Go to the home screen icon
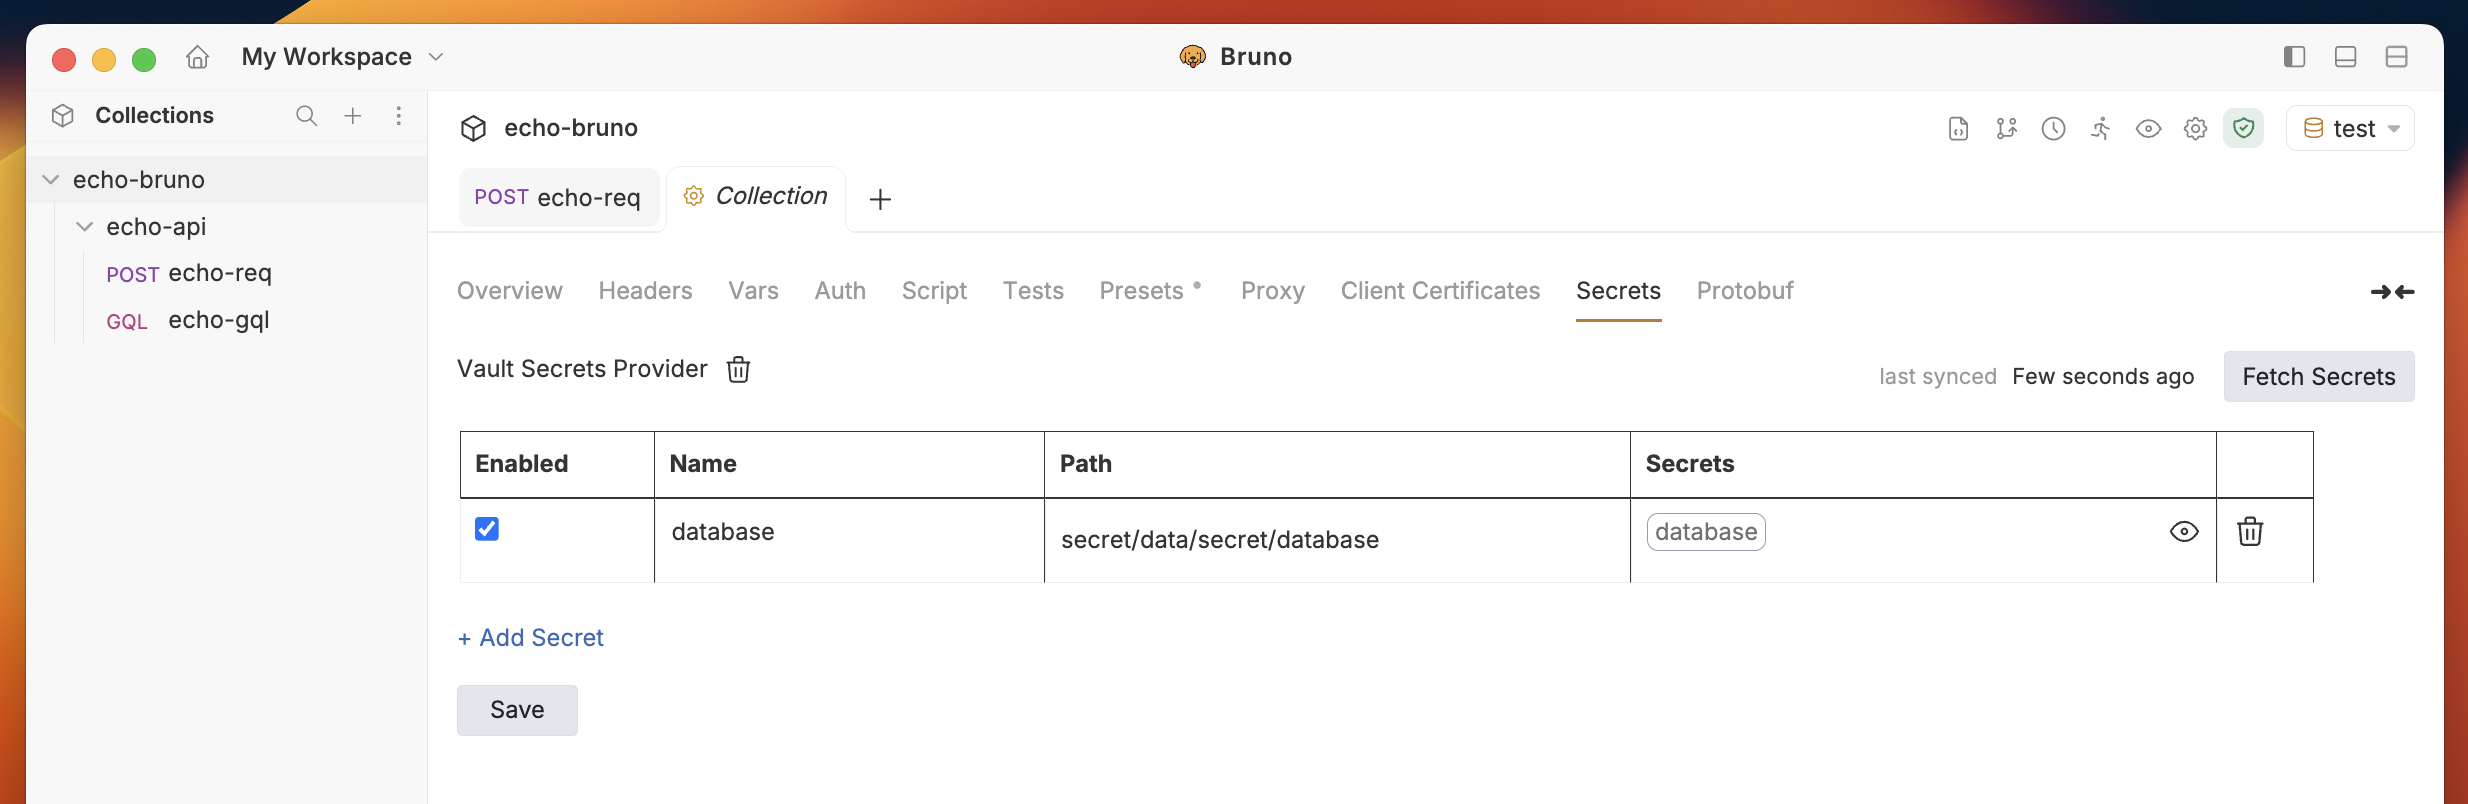 pyautogui.click(x=198, y=57)
